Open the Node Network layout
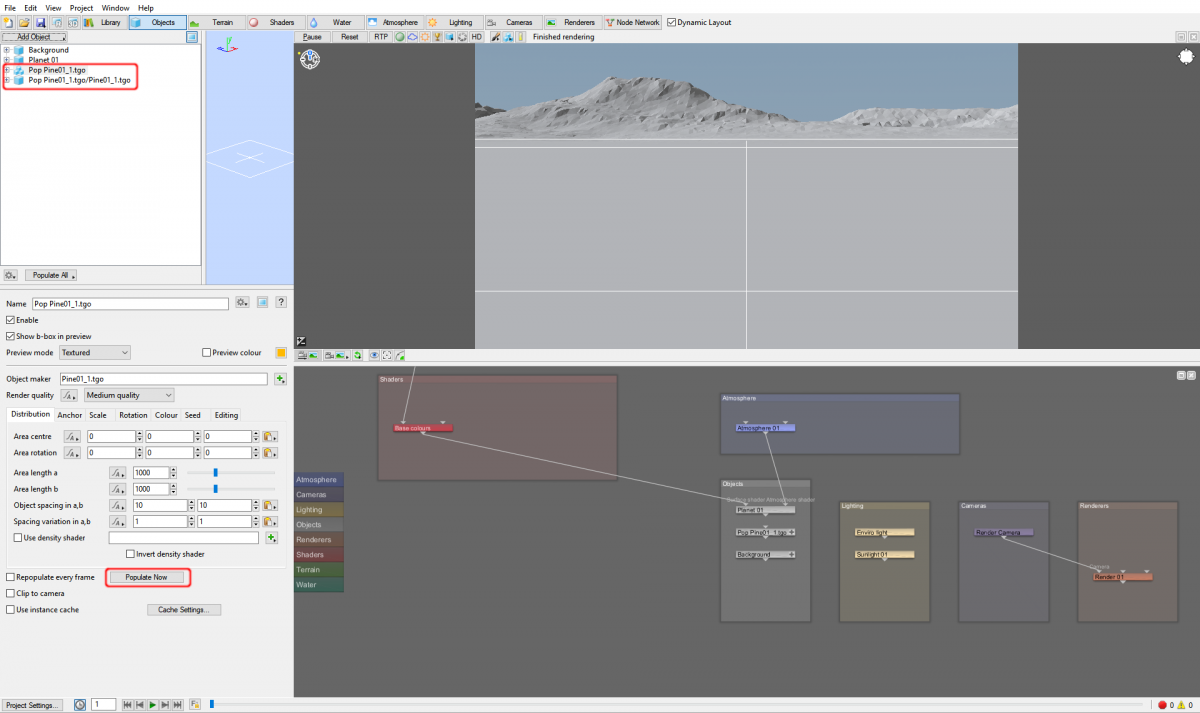The image size is (1200, 713). (x=633, y=22)
